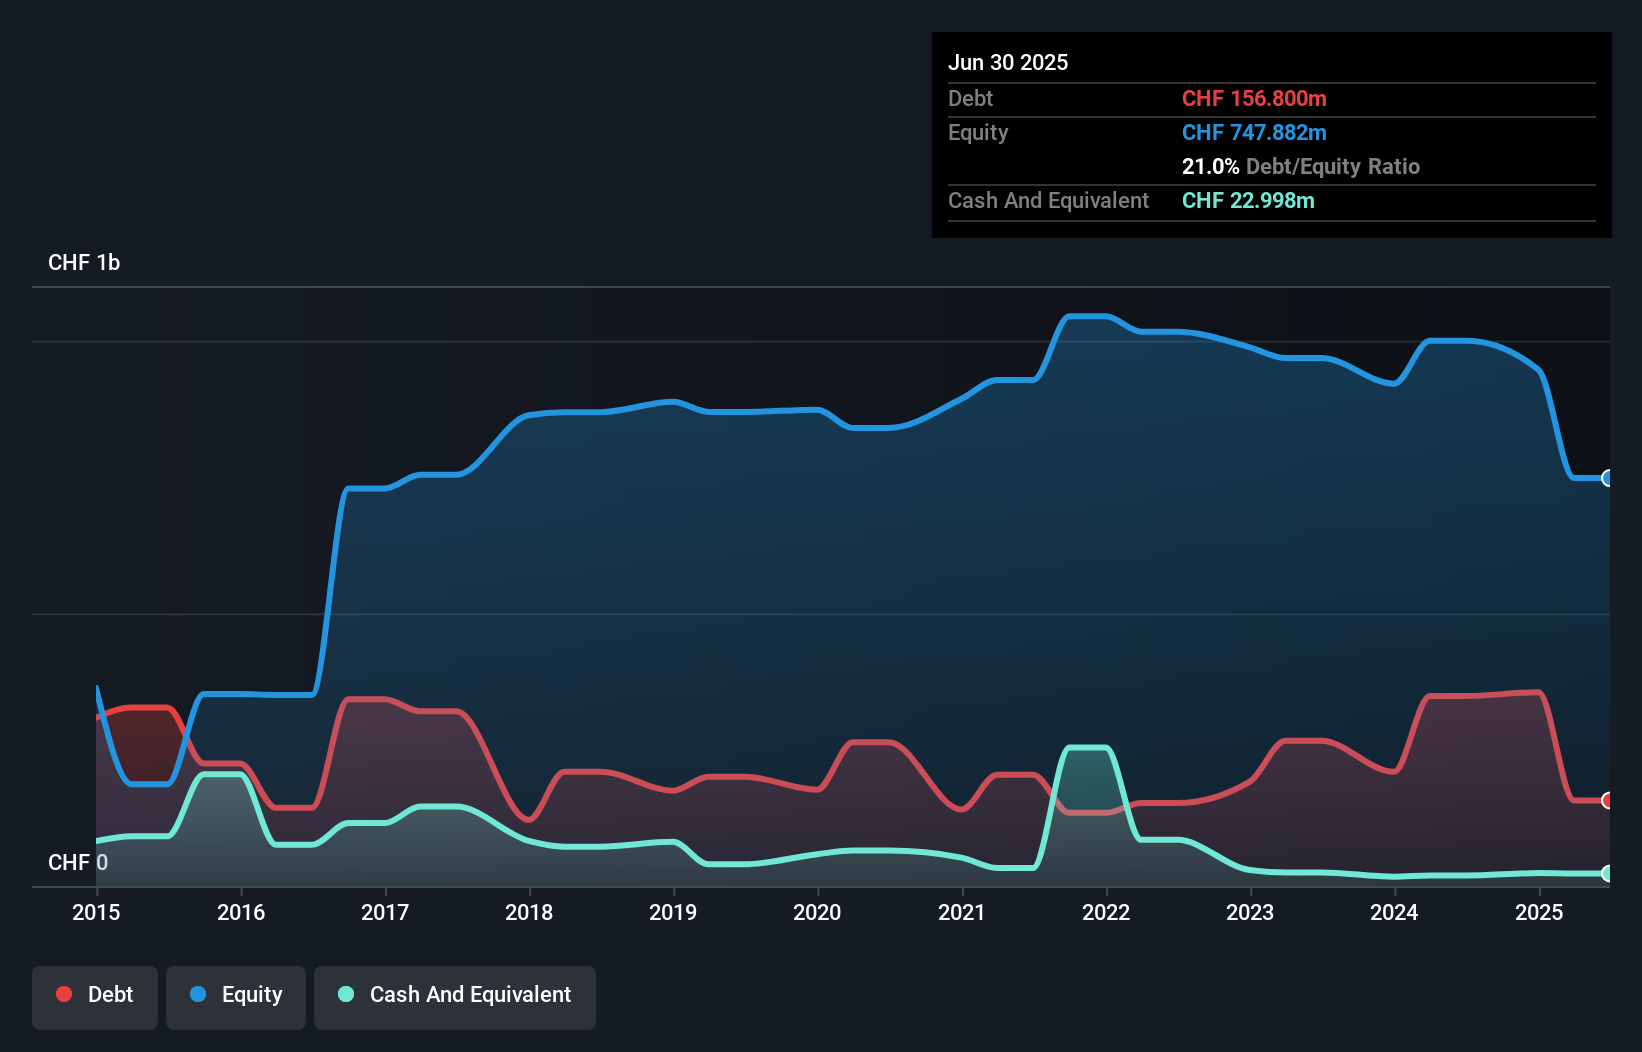The image size is (1642, 1052).
Task: Click the CHF 156.800m Debt value
Action: pos(1254,98)
